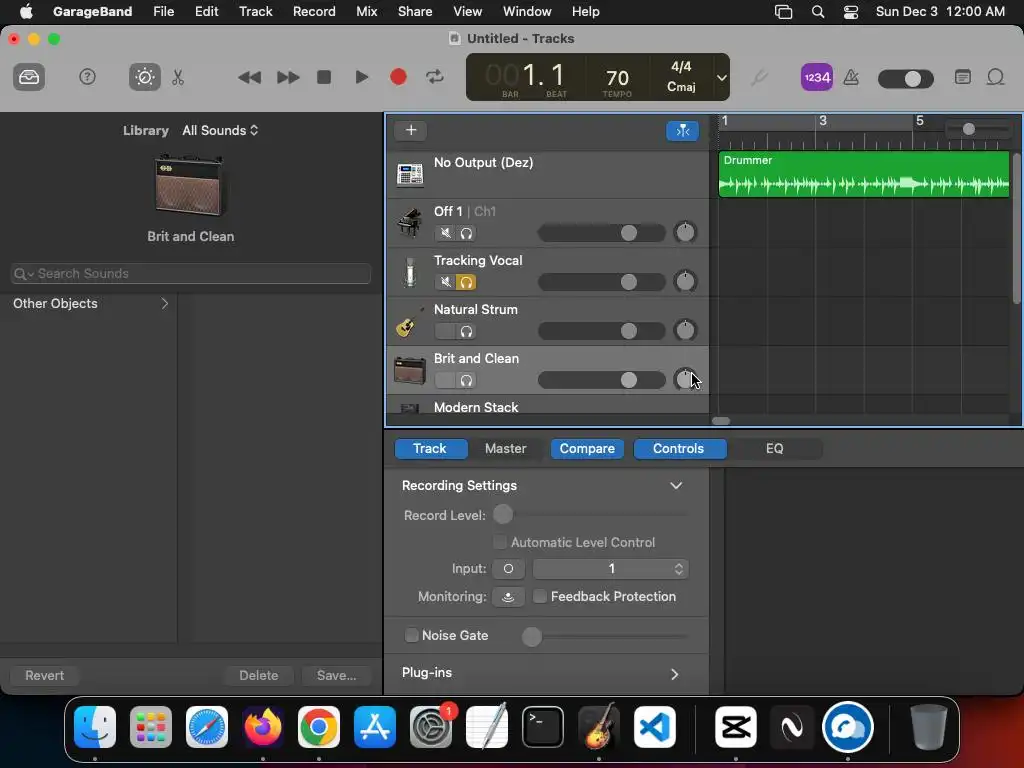
Task: Click the Tuner fork icon
Action: tap(758, 78)
